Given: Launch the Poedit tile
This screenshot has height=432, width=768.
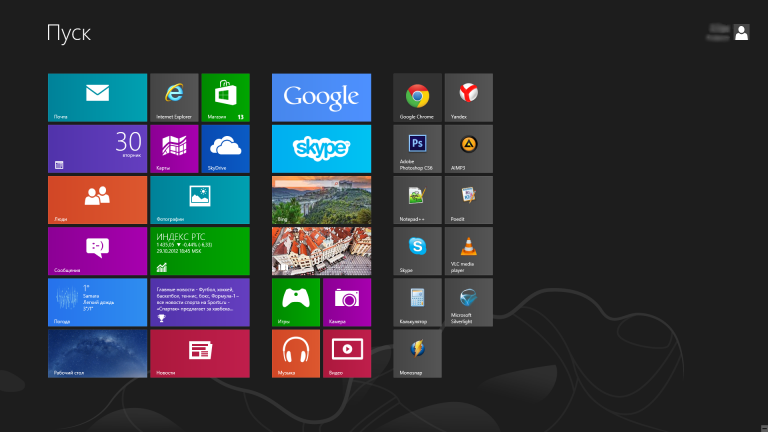Looking at the screenshot, I should pyautogui.click(x=469, y=200).
